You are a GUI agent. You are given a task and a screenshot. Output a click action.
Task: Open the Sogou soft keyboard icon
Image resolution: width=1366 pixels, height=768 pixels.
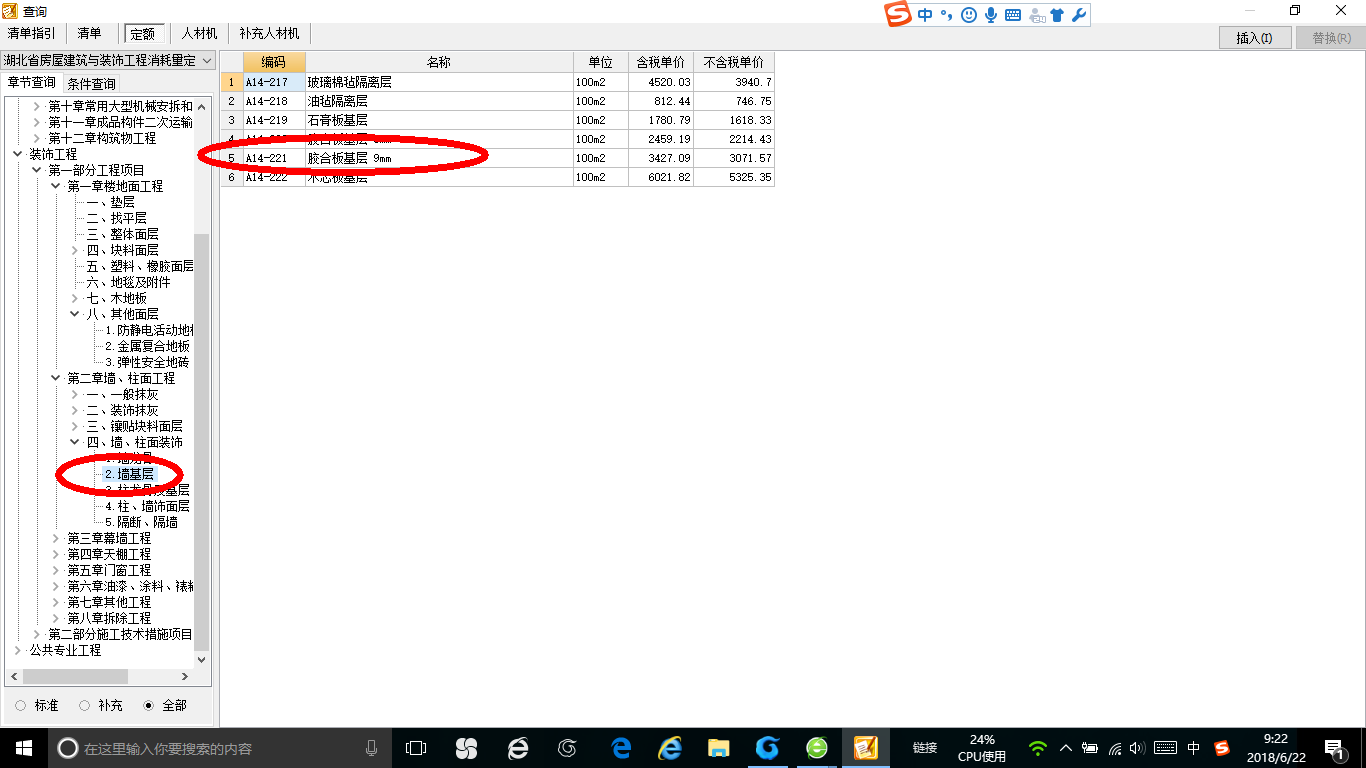[1013, 15]
